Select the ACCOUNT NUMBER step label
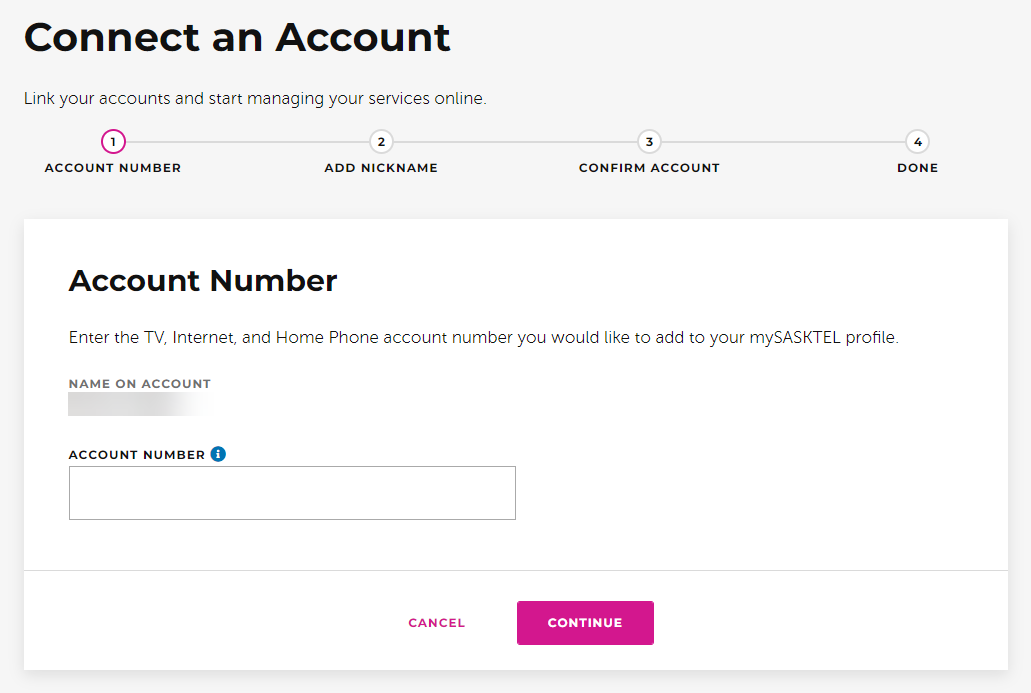The height and width of the screenshot is (693, 1031). pos(112,167)
